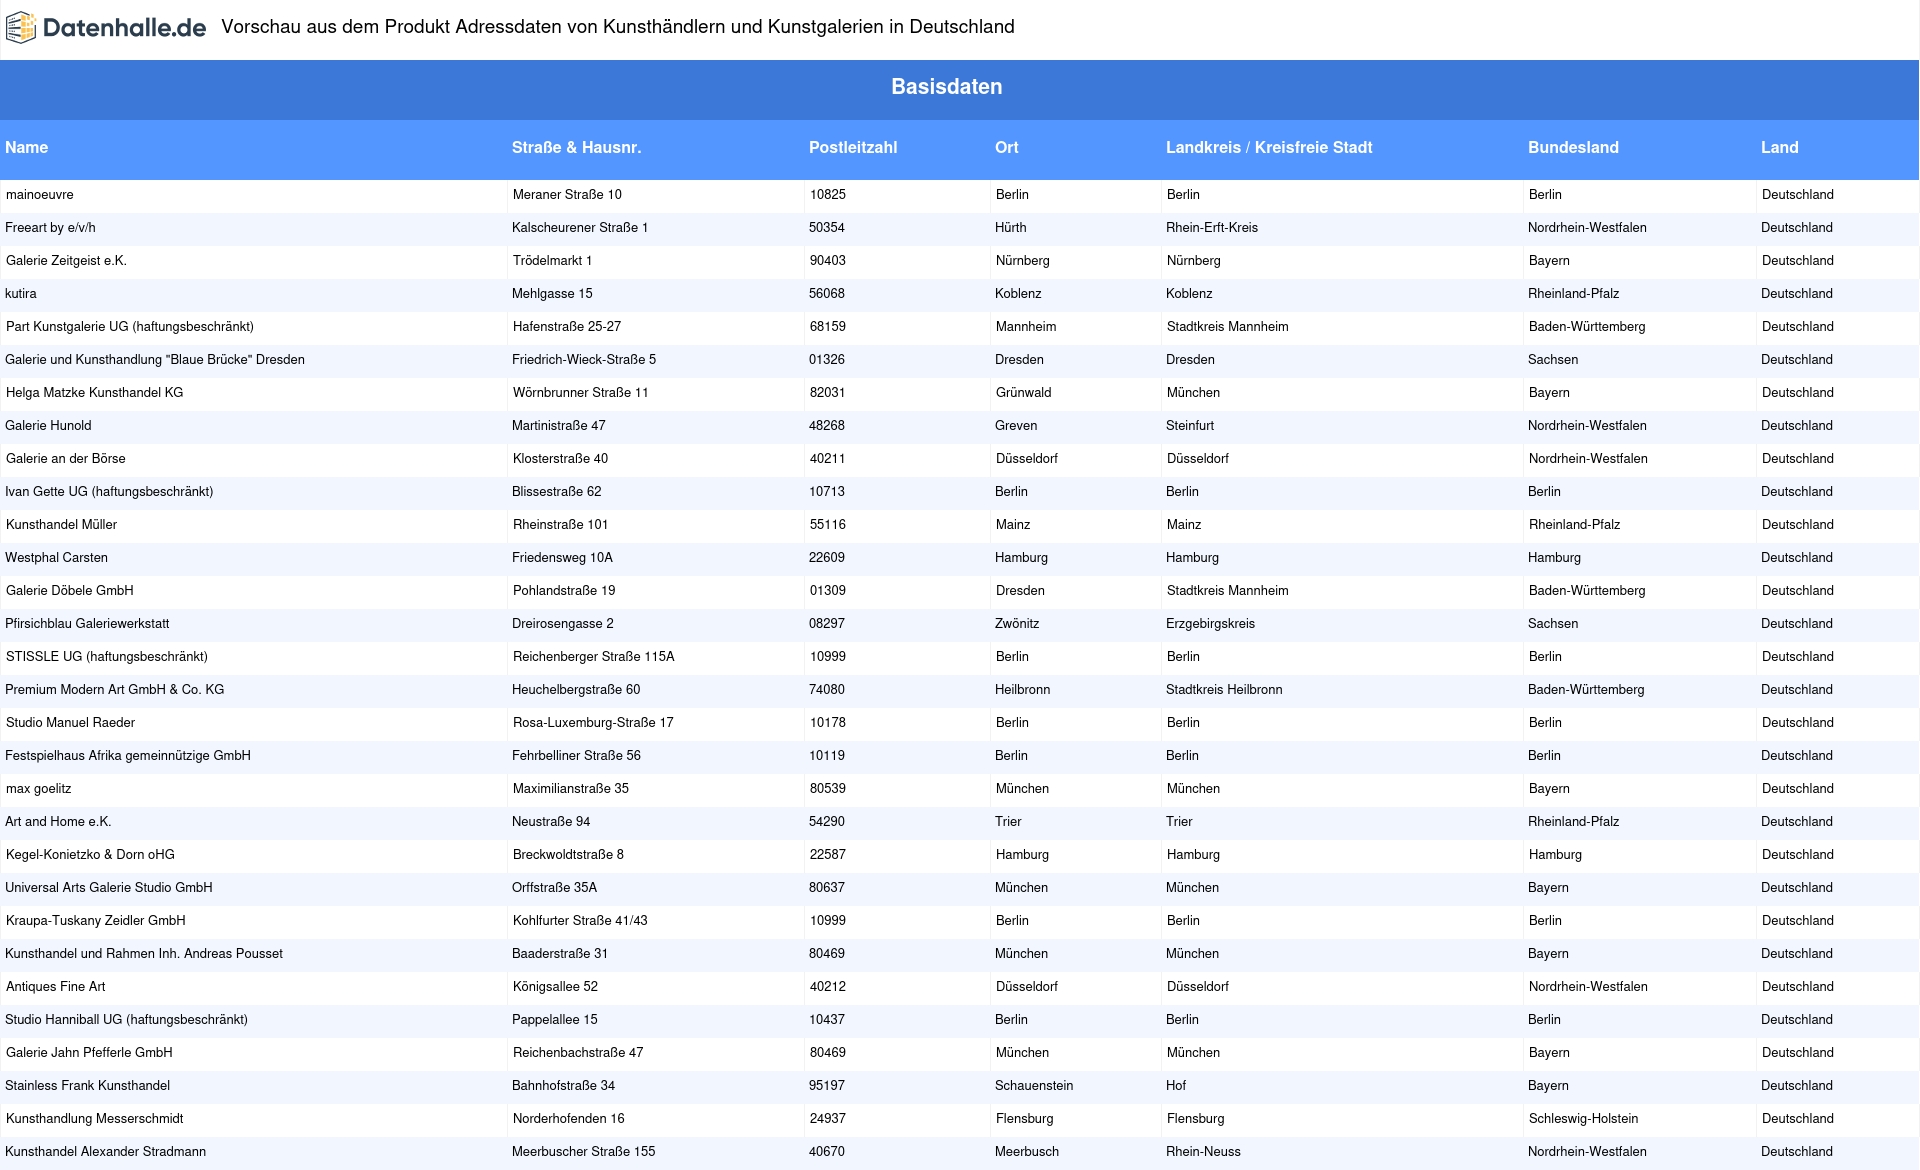This screenshot has height=1170, width=1920.
Task: Select Westphal Carsten entry
Action: [56, 558]
